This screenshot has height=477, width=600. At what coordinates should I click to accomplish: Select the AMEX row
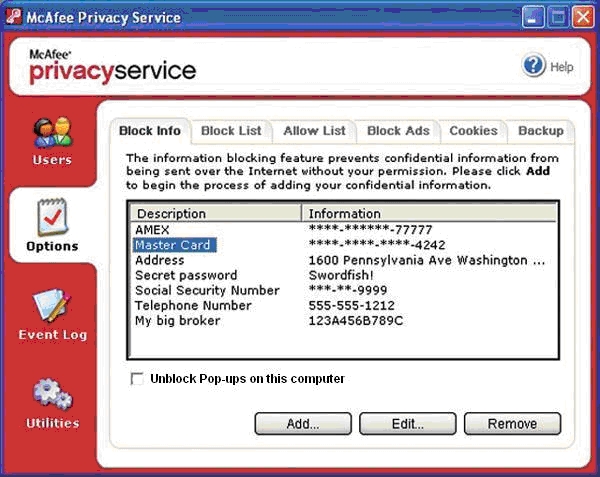pyautogui.click(x=343, y=230)
